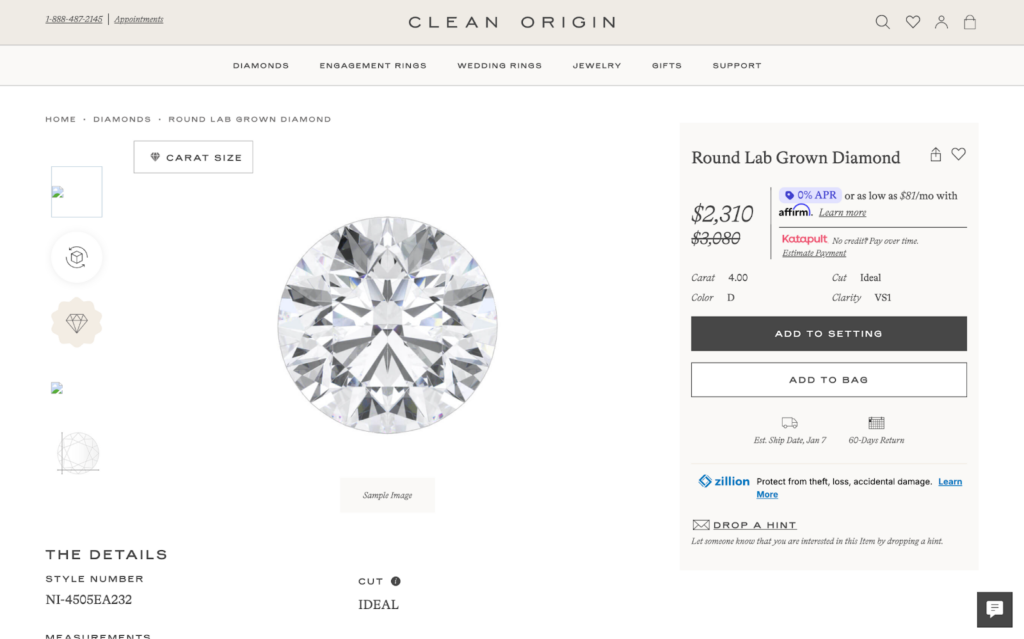Viewport: 1024px width, 639px height.
Task: Click the Add to Bag button
Action: tap(828, 380)
